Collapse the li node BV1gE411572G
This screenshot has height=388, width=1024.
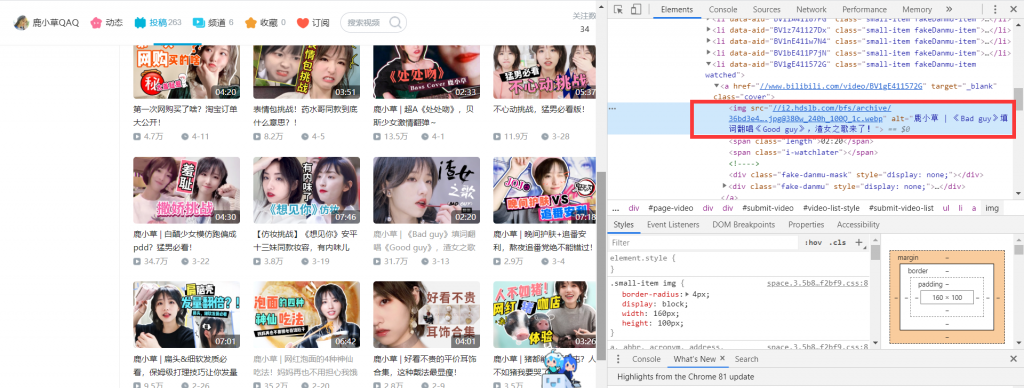(x=709, y=64)
